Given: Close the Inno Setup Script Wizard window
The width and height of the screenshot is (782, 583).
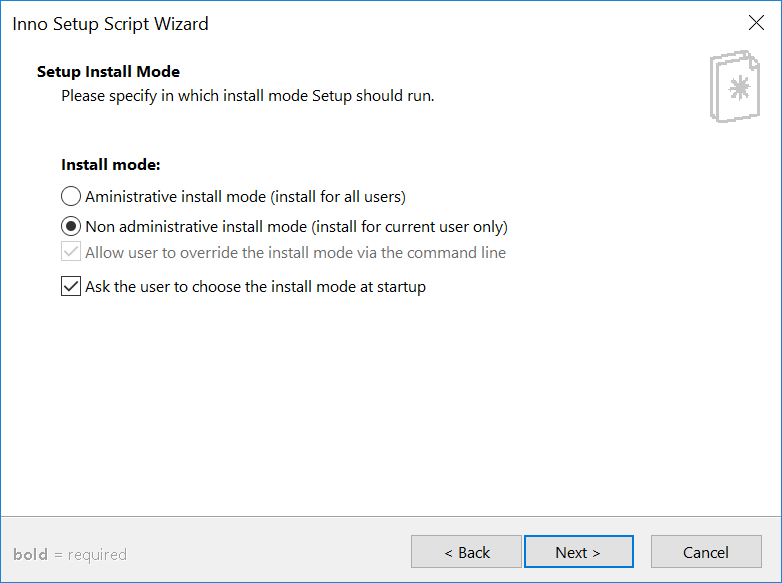Looking at the screenshot, I should pyautogui.click(x=756, y=23).
